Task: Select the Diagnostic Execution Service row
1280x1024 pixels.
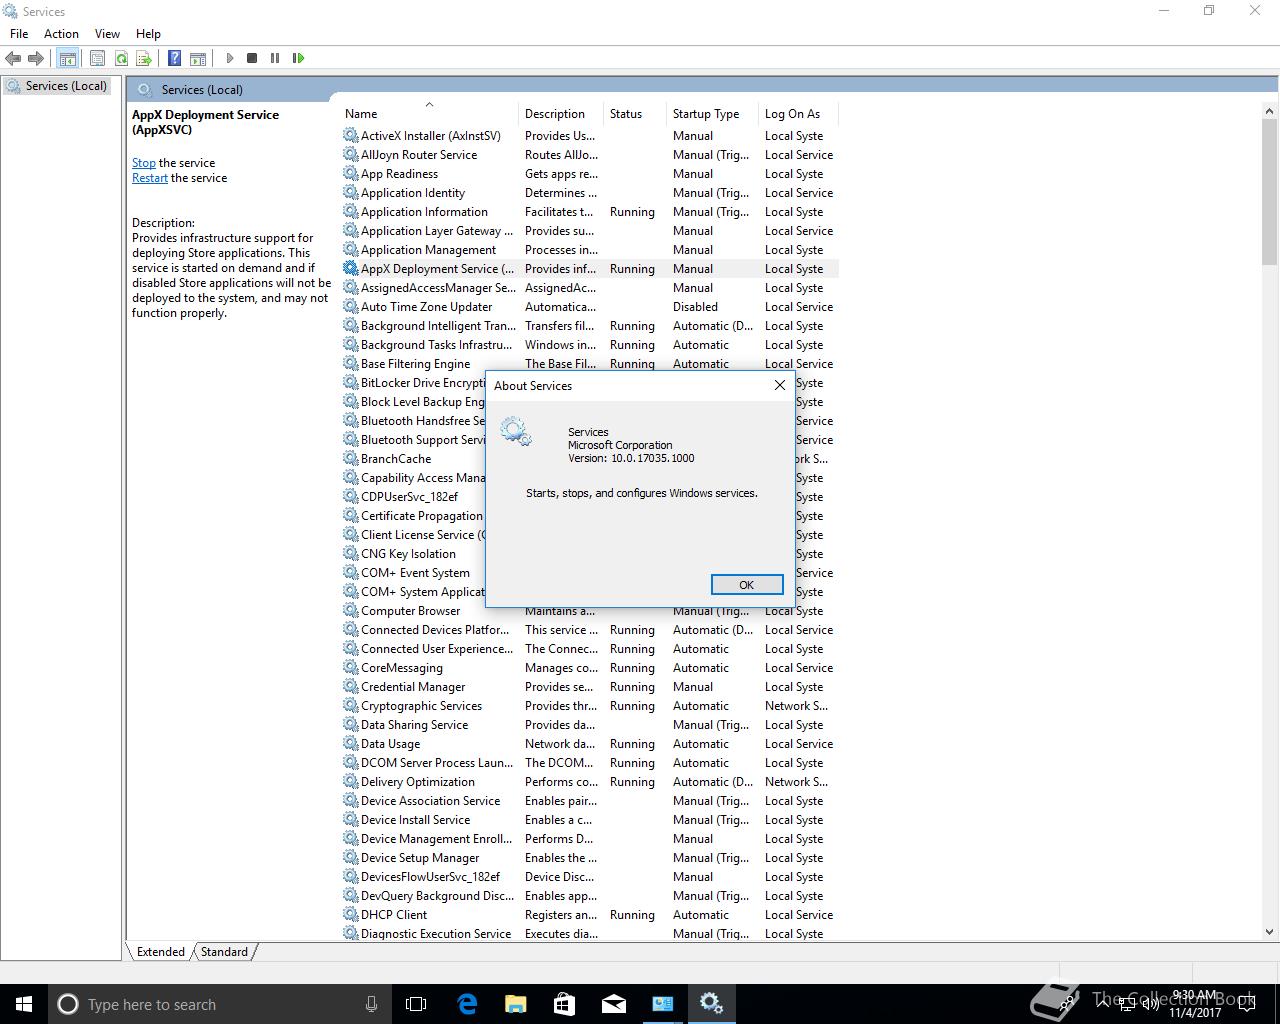Action: tap(590, 933)
